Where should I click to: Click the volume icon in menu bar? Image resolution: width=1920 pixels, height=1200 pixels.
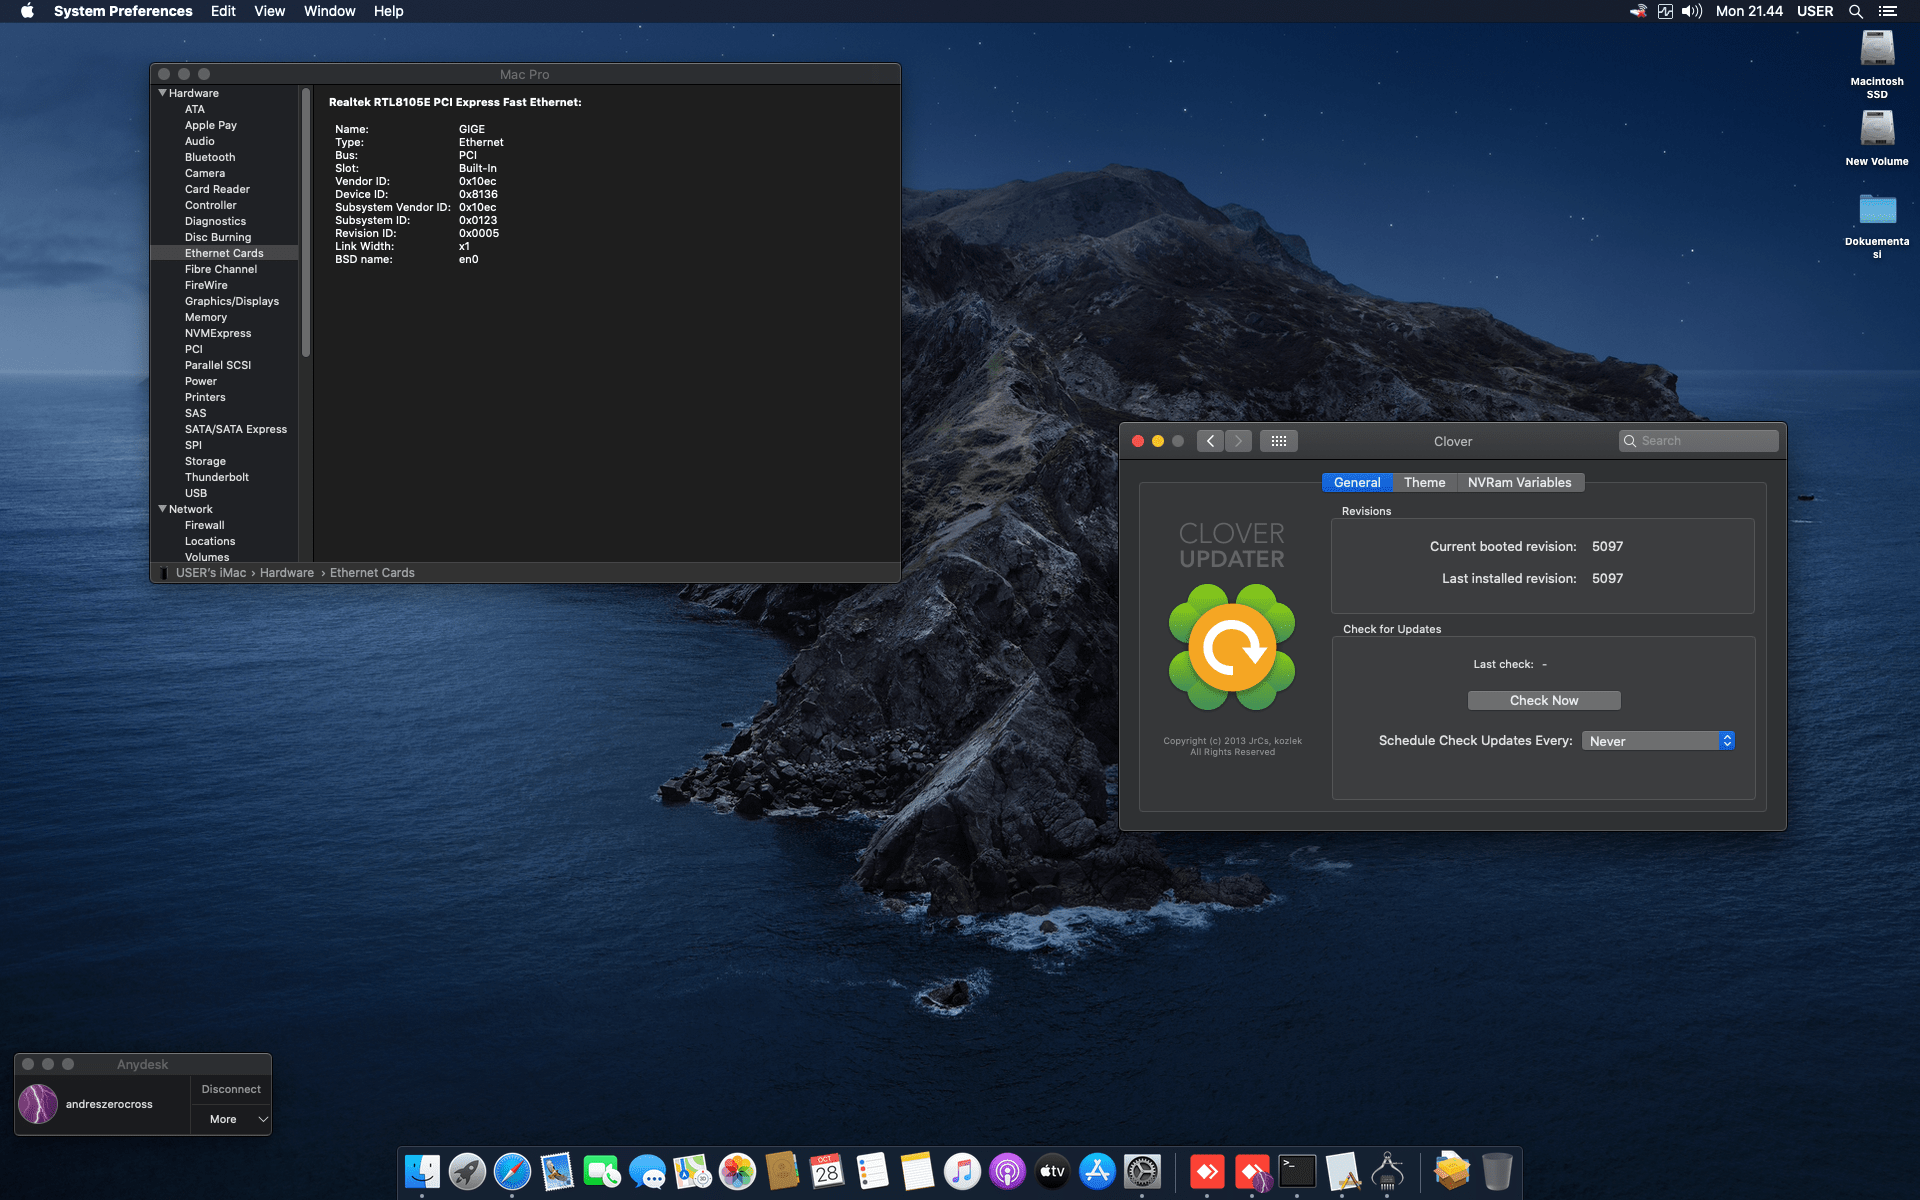point(1690,11)
